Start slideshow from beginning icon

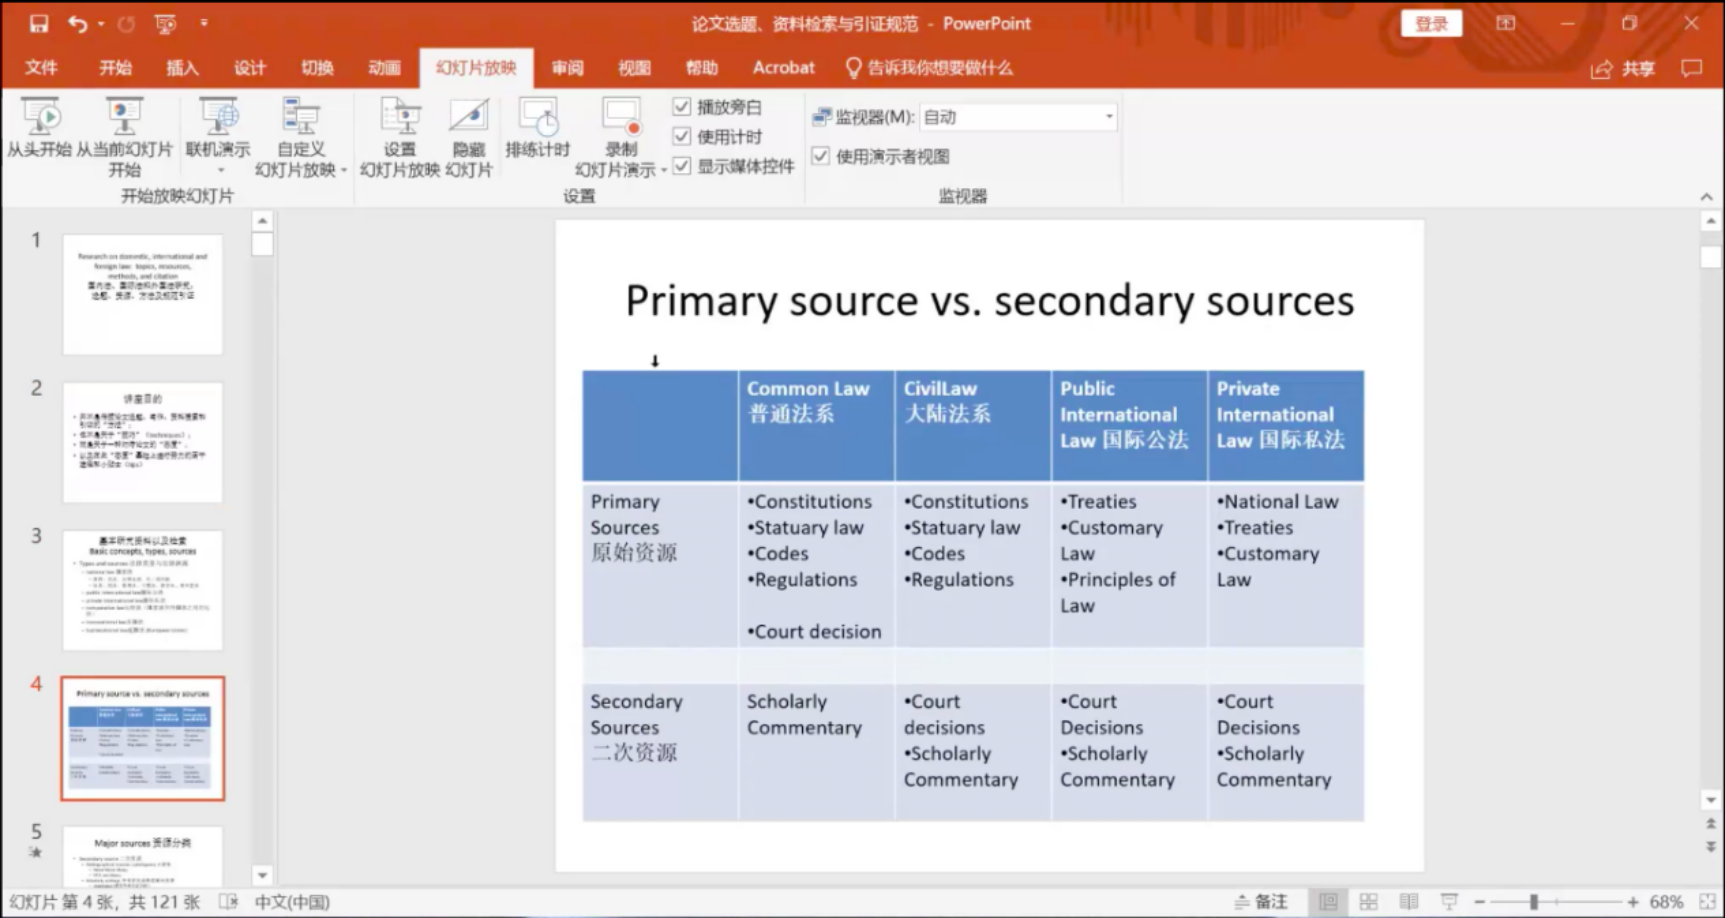[40, 118]
